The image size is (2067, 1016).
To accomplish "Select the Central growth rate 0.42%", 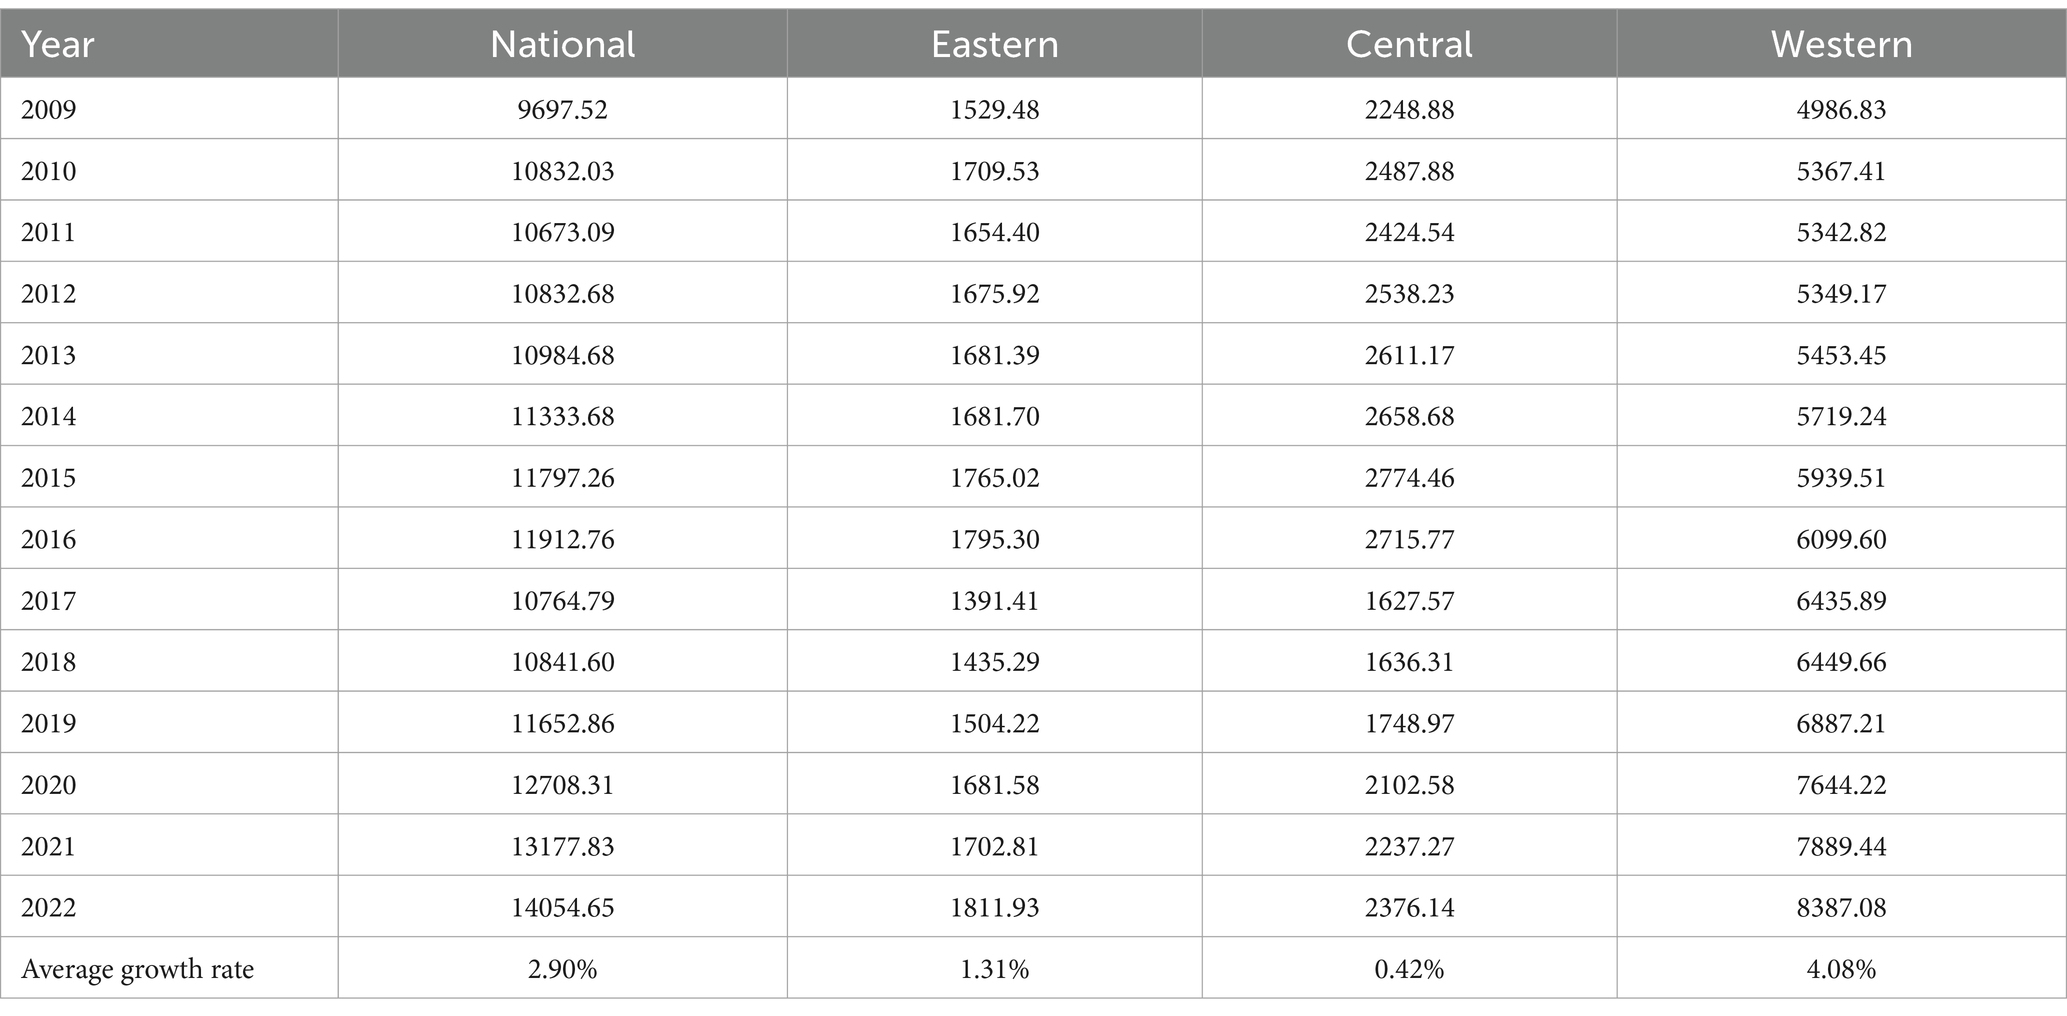I will [1410, 970].
